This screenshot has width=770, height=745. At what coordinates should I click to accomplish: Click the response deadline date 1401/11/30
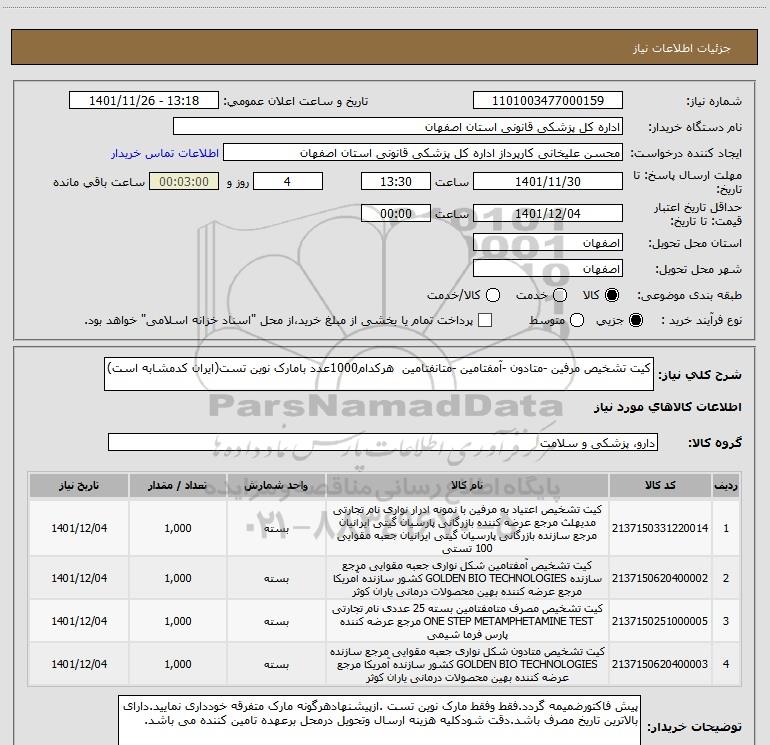548,181
